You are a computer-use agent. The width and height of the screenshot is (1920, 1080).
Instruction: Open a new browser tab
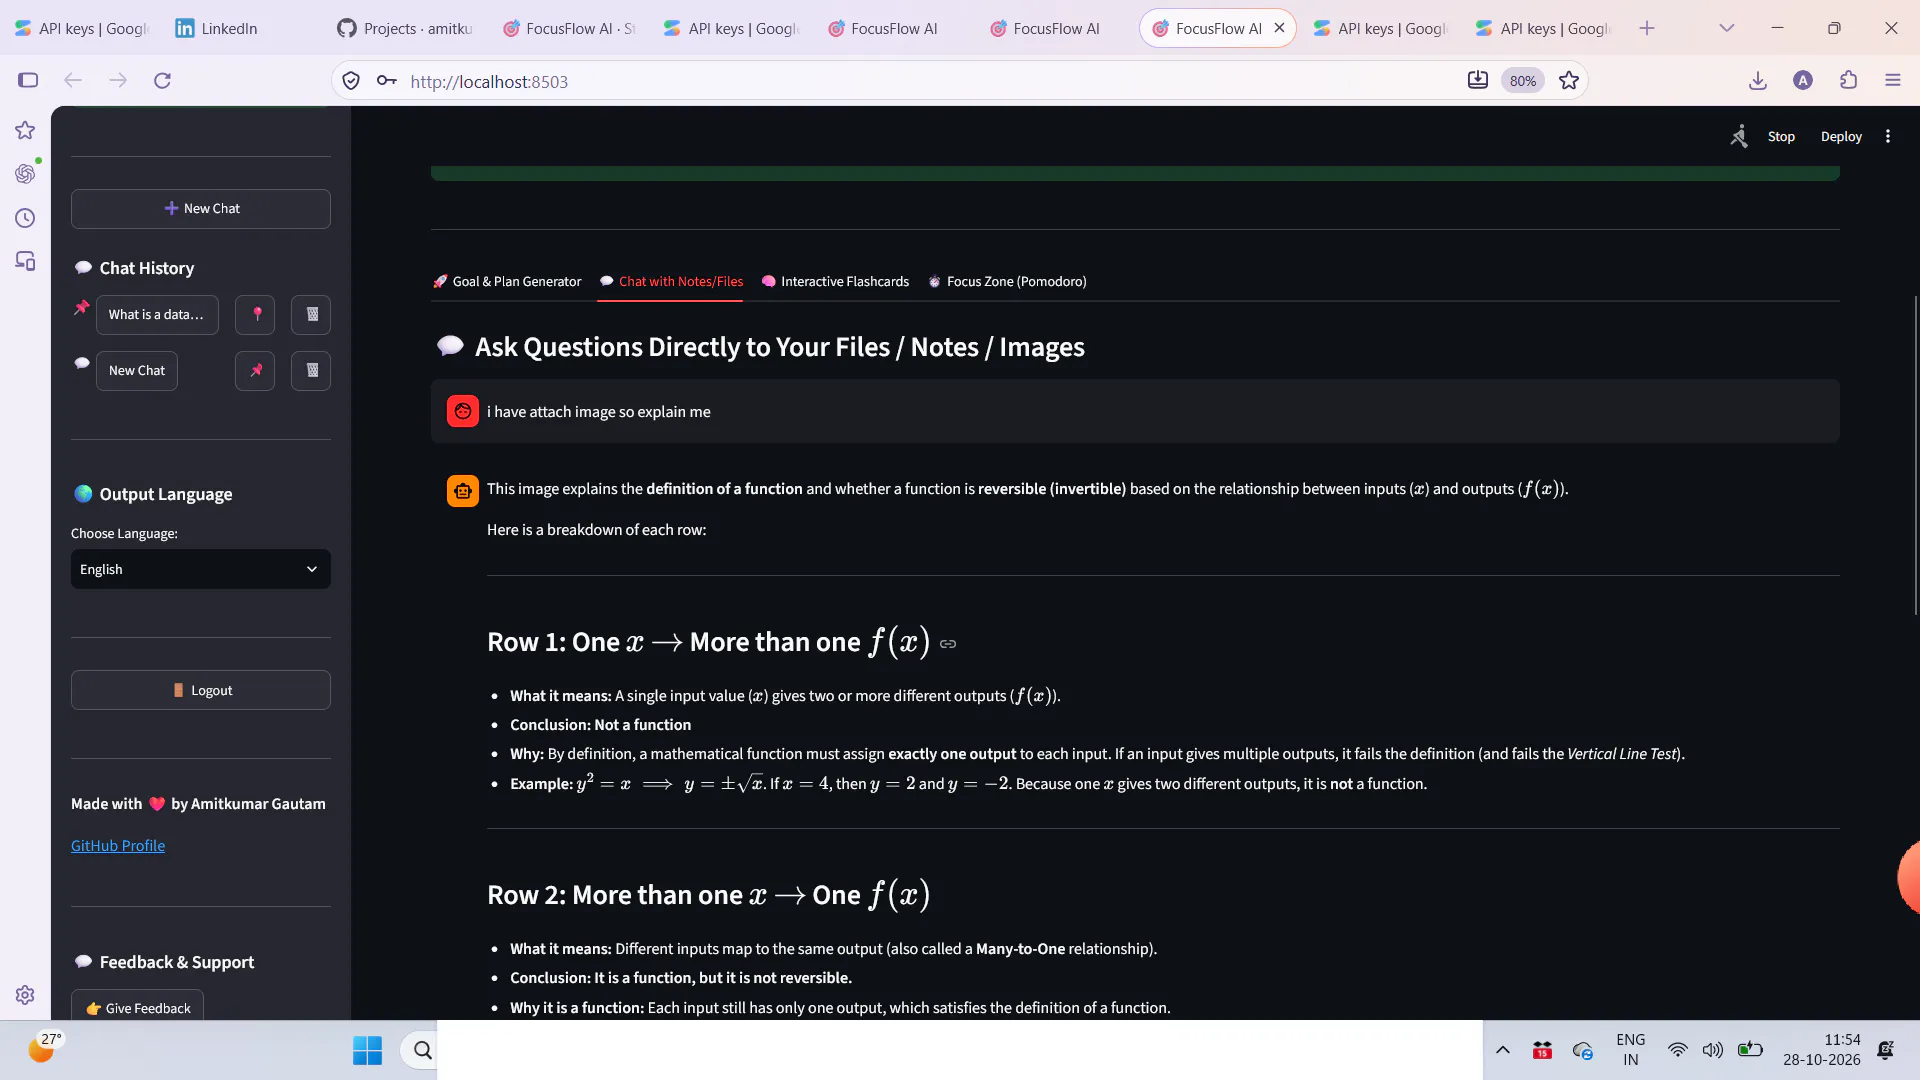pyautogui.click(x=1647, y=28)
